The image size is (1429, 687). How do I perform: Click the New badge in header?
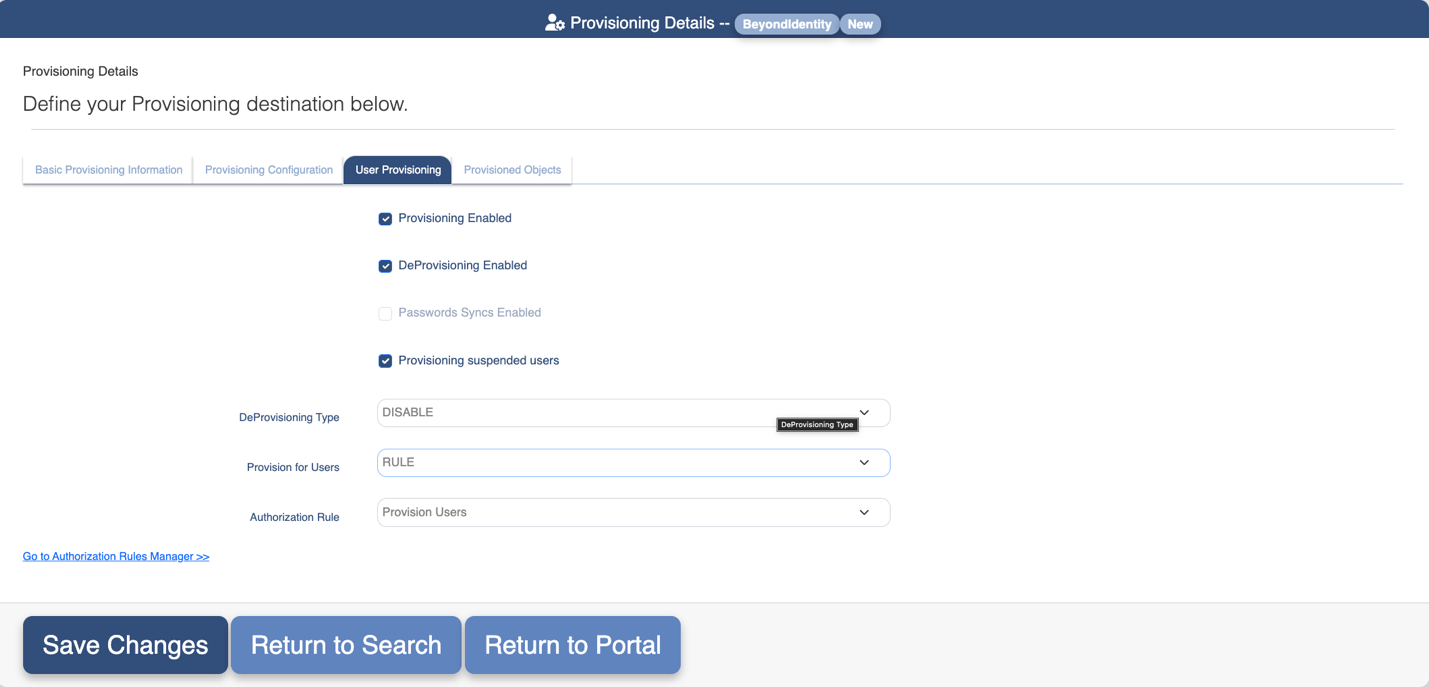pyautogui.click(x=860, y=24)
